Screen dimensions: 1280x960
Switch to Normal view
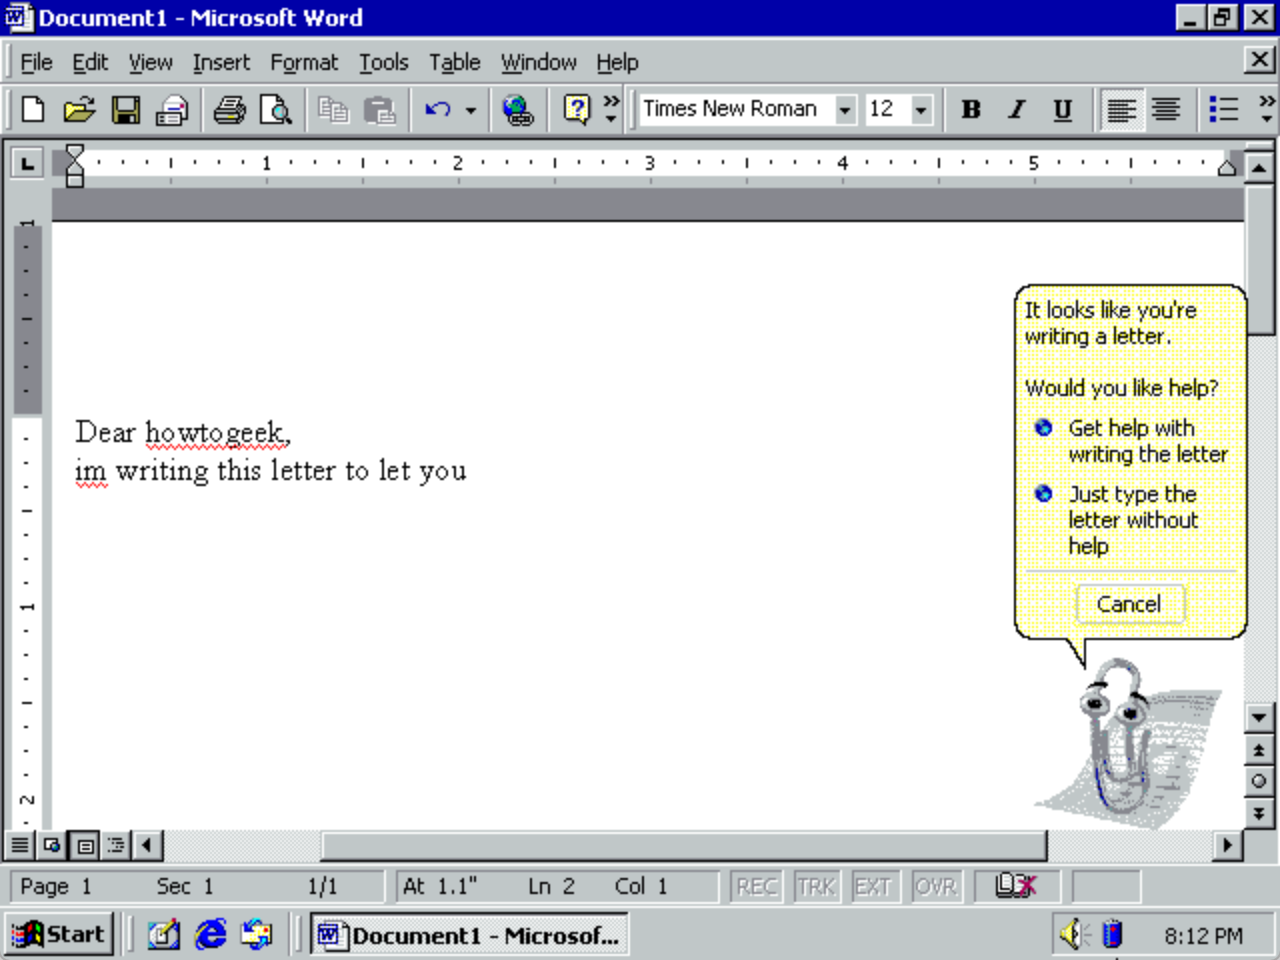coord(20,846)
